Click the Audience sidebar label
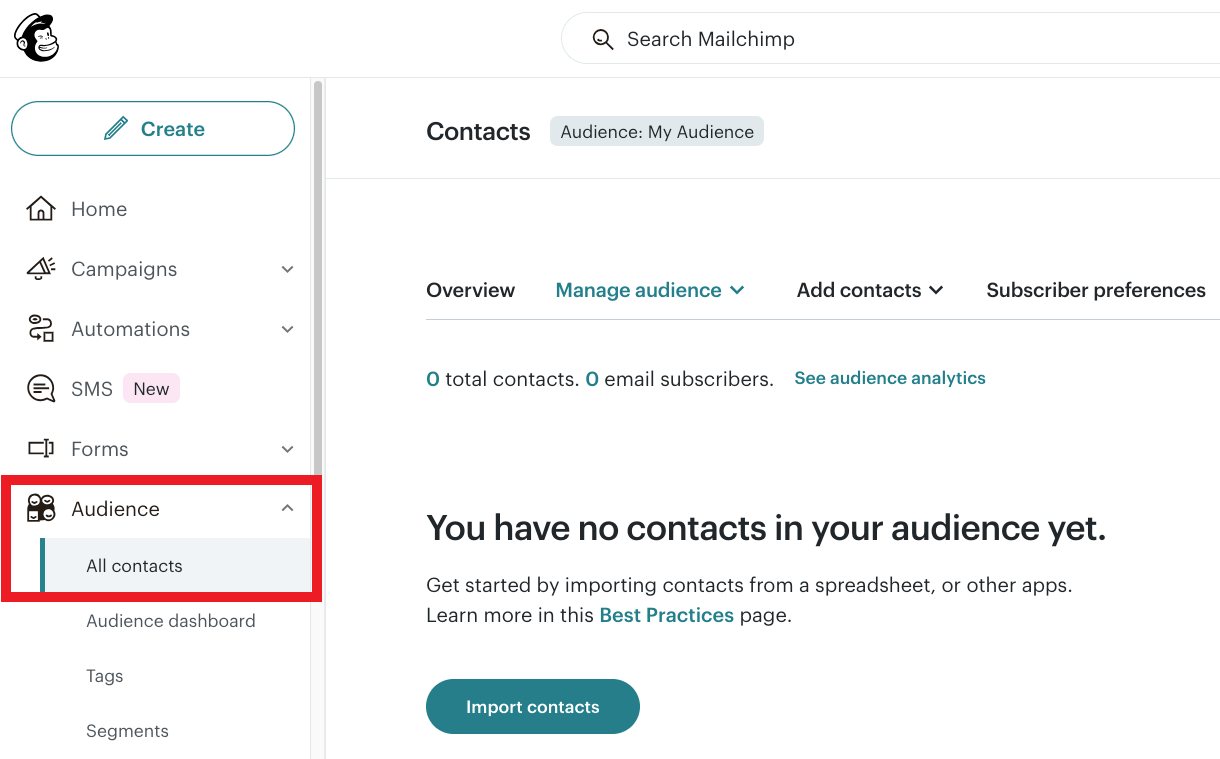Viewport: 1220px width, 759px height. coord(115,508)
